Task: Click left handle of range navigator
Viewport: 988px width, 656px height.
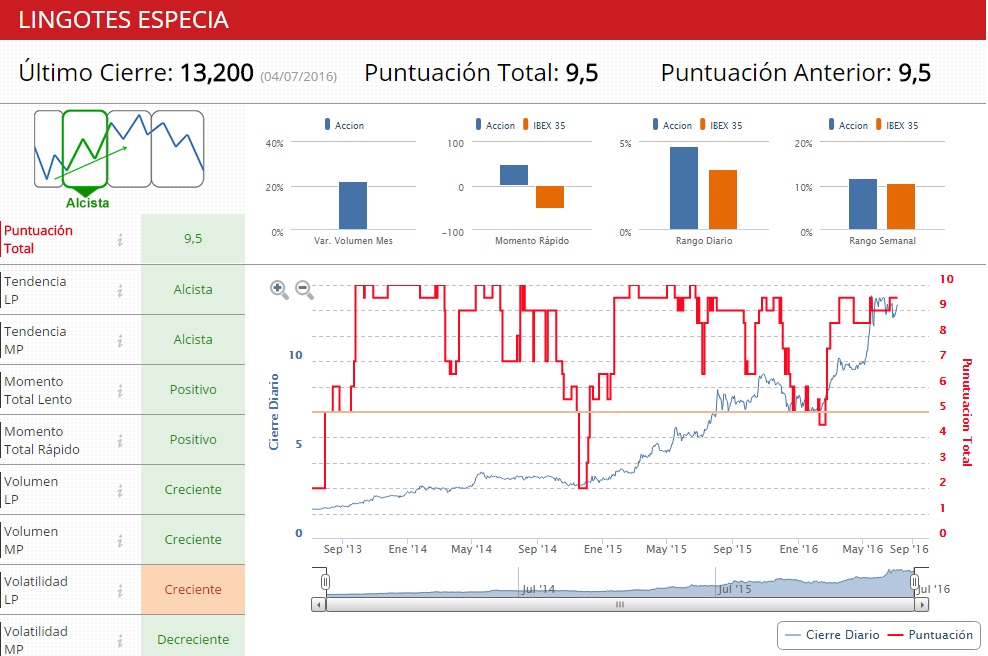Action: (x=325, y=582)
